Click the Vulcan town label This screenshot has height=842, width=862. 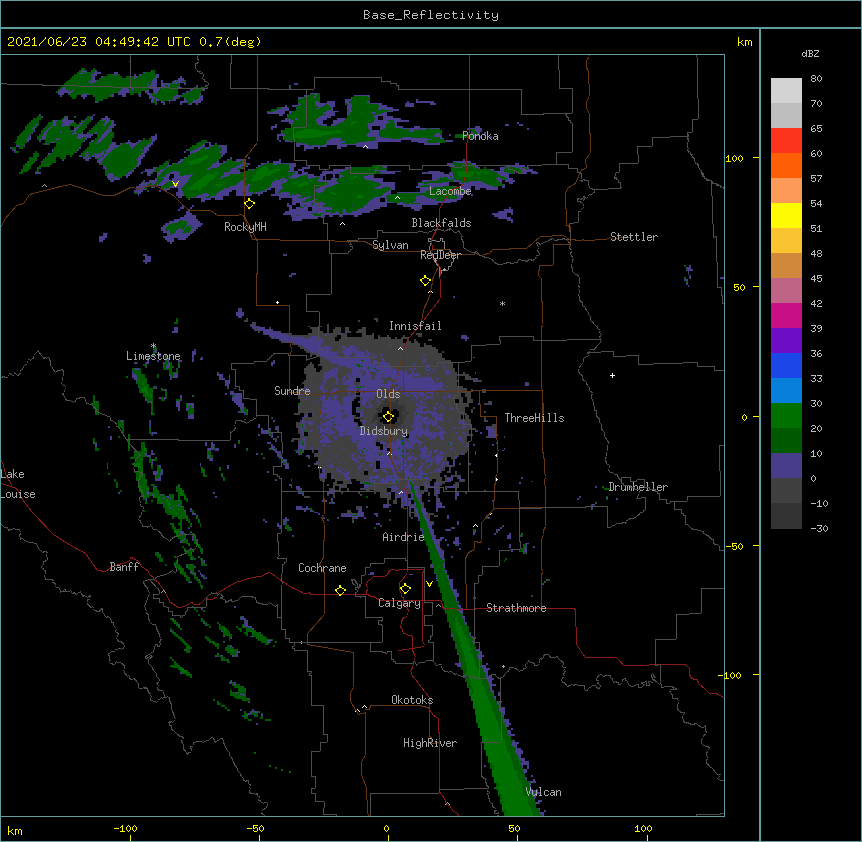point(543,792)
